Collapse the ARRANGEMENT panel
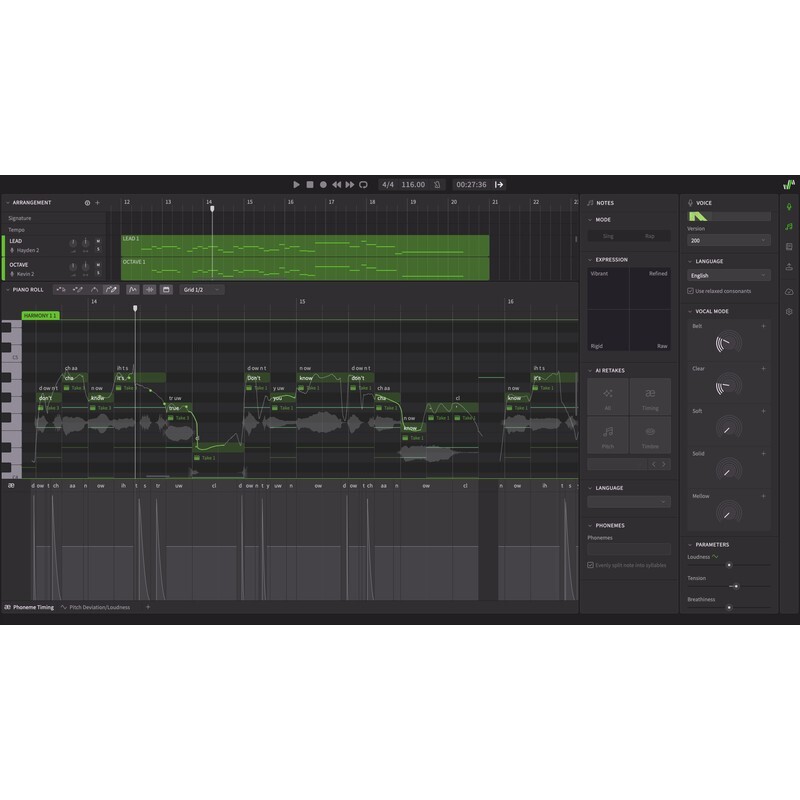 (8, 201)
